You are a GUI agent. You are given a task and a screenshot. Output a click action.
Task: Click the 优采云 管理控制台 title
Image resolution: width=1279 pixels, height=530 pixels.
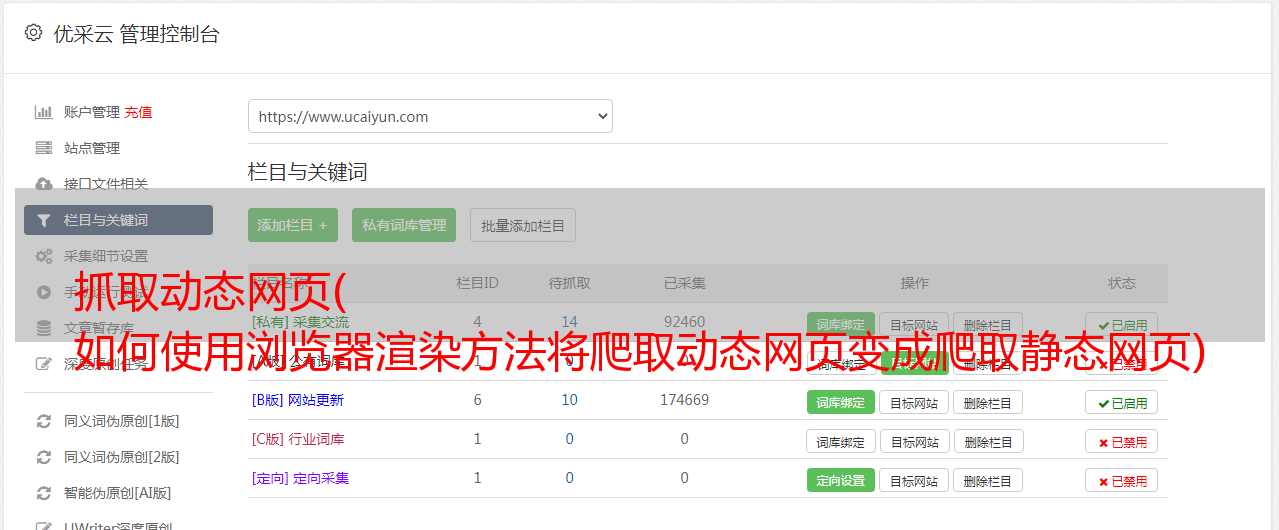(136, 34)
